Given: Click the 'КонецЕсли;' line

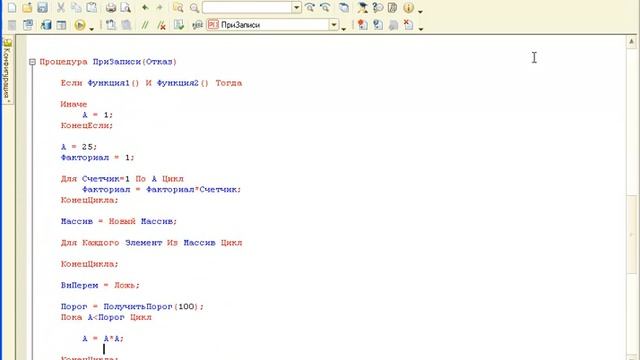Looking at the screenshot, I should [x=87, y=126].
